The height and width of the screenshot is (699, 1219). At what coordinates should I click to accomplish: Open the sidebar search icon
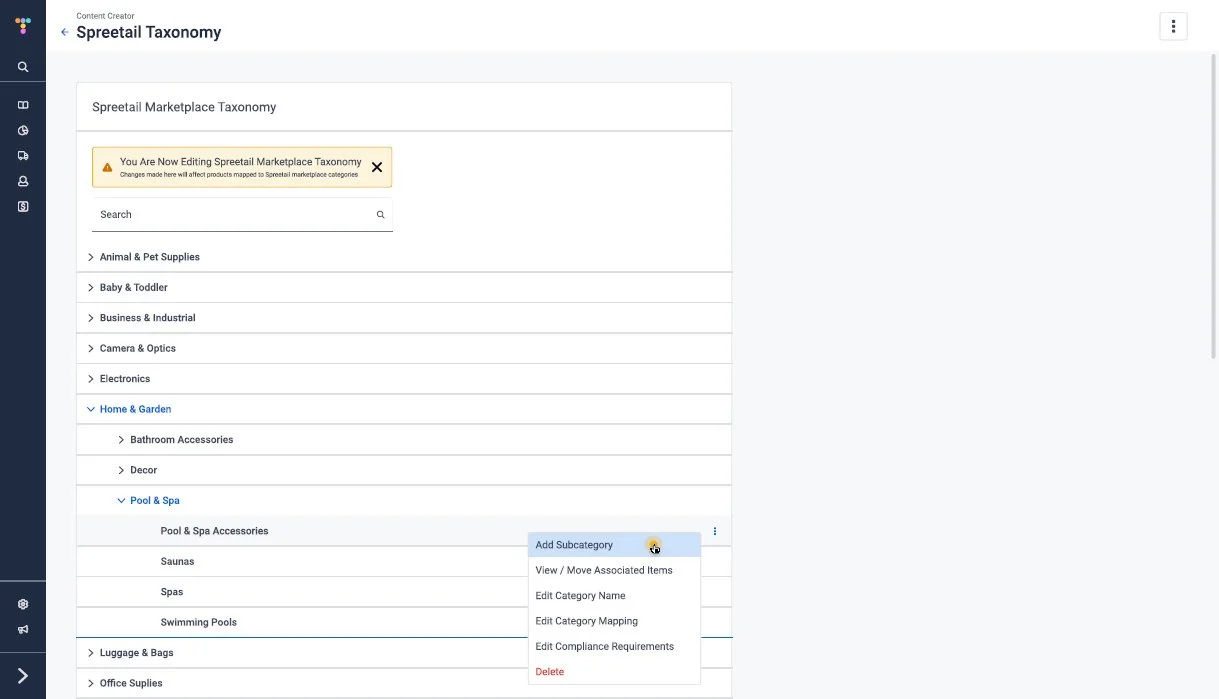(23, 67)
